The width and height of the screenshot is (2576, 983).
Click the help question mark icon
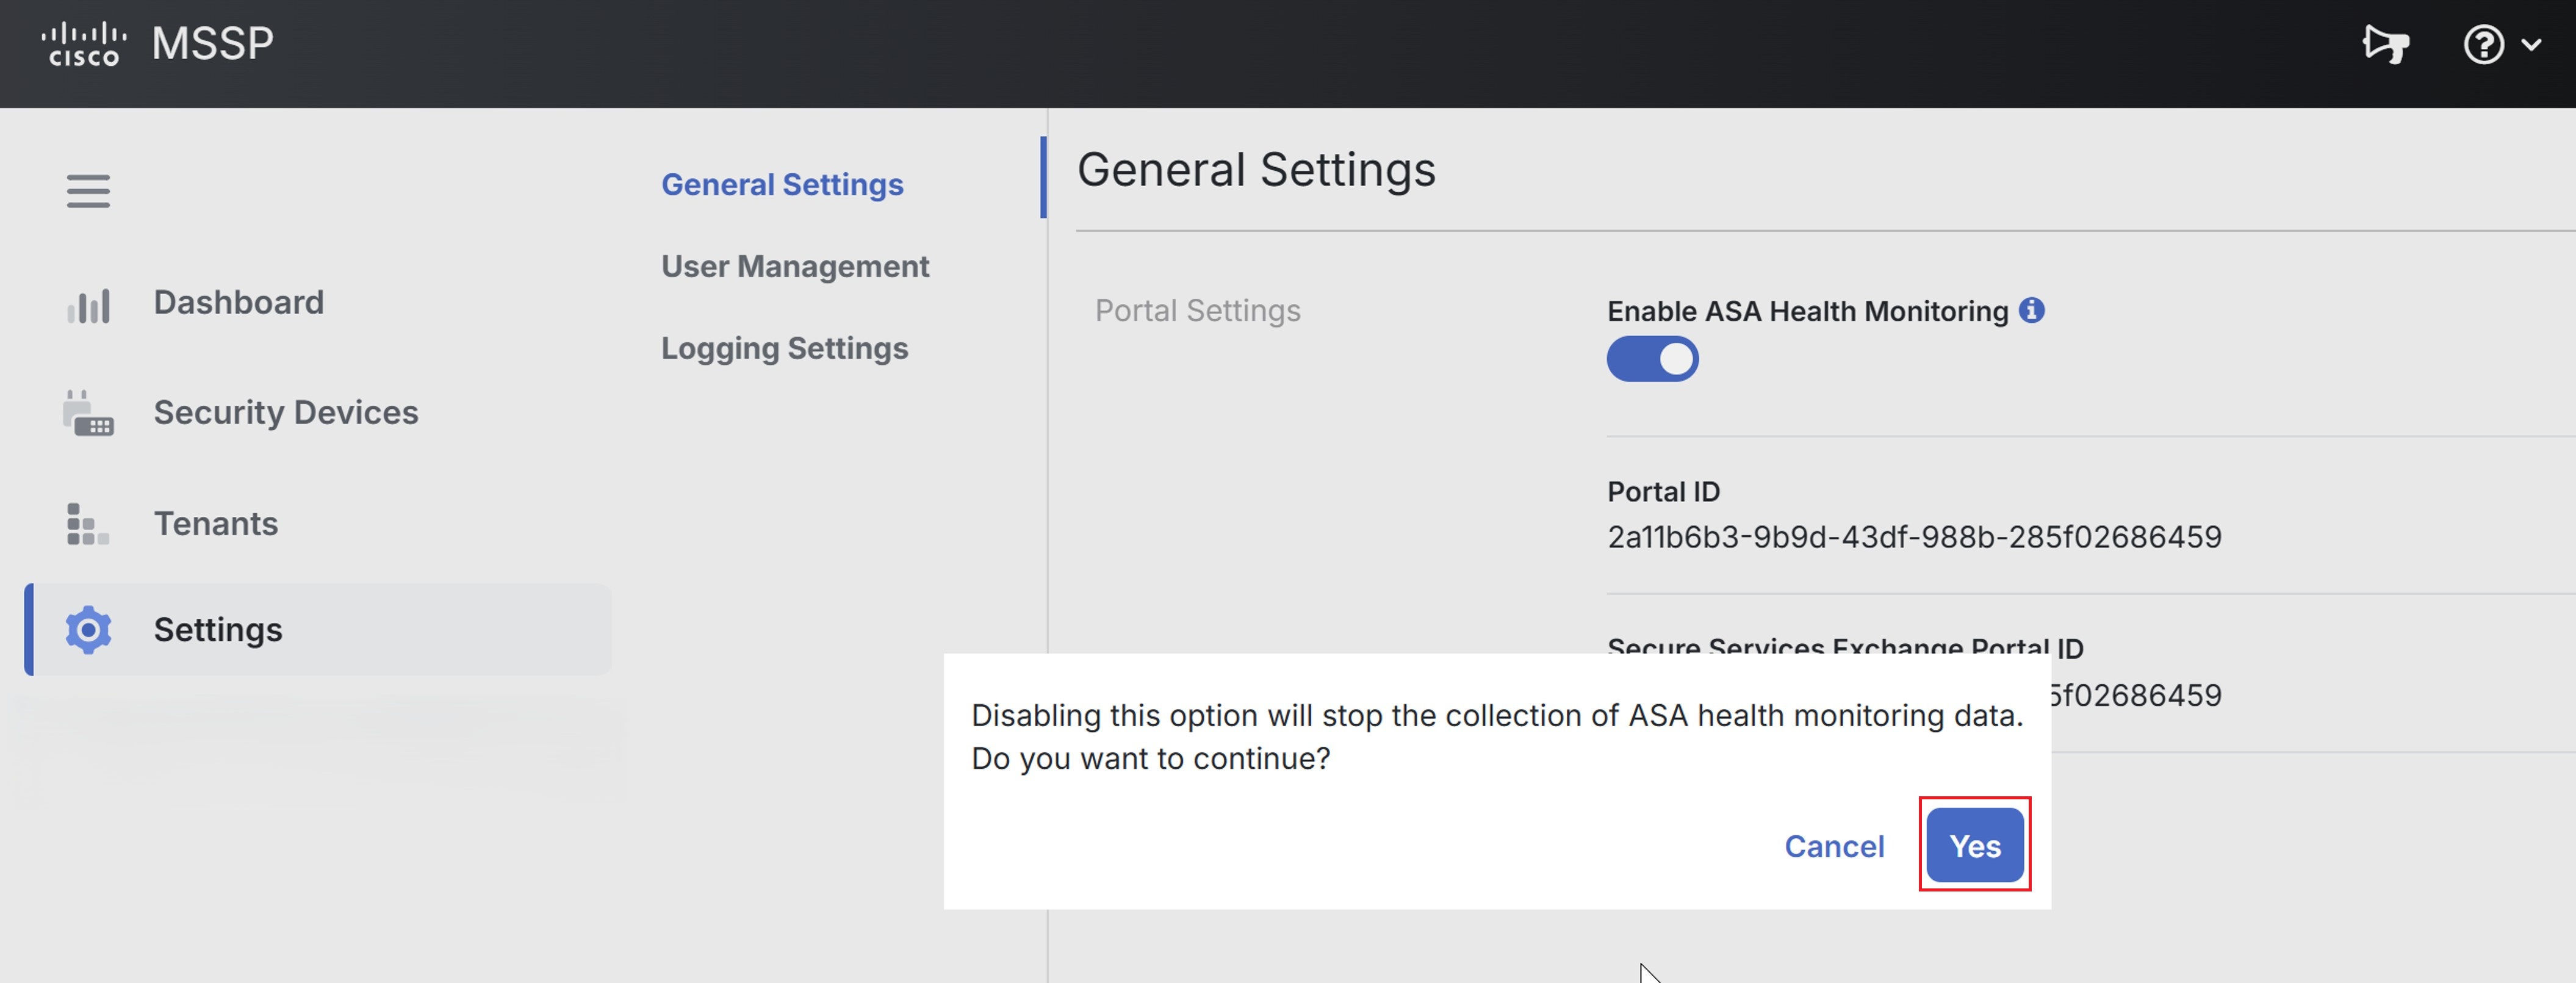[2486, 44]
